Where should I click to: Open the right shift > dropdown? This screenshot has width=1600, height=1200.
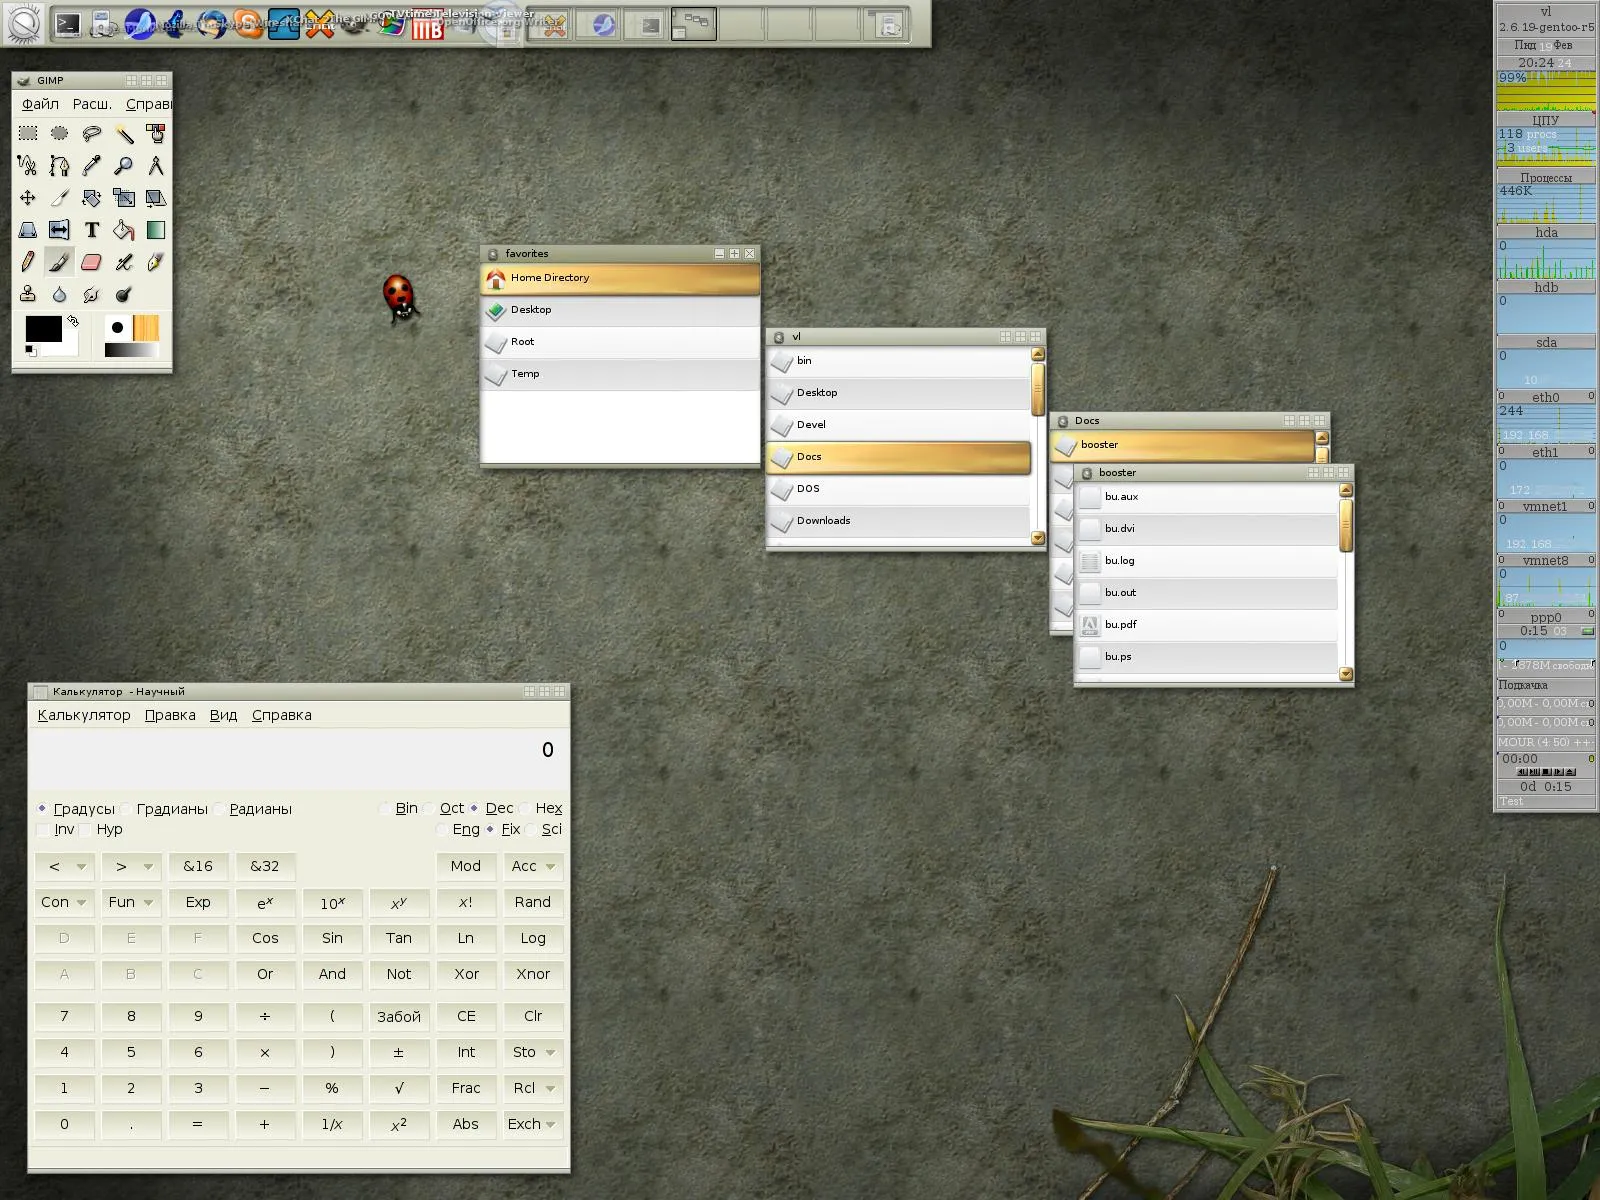131,866
